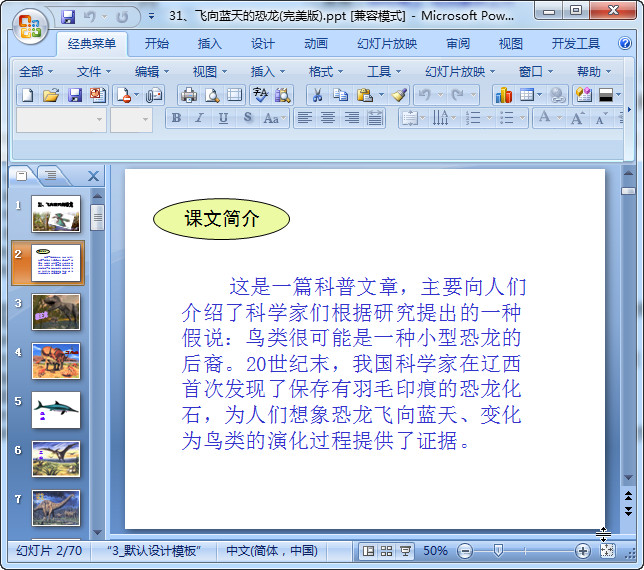Paste from the clipboard icon
644x570 pixels.
coord(364,95)
